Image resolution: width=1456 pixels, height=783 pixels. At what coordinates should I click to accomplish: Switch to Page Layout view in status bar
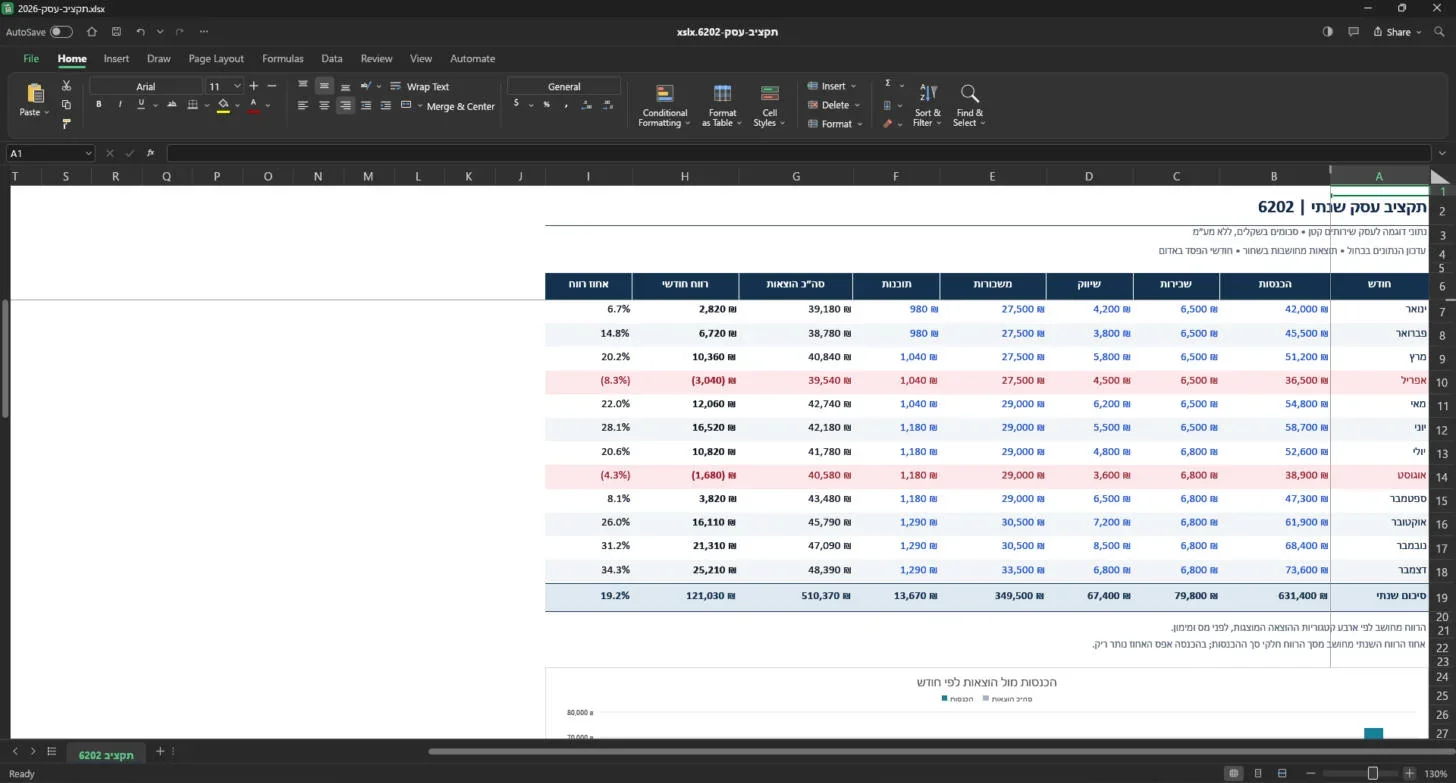click(1258, 773)
